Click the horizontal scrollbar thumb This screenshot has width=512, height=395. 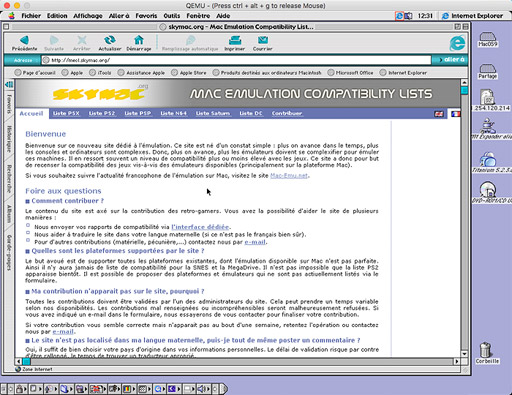[x=27, y=361]
